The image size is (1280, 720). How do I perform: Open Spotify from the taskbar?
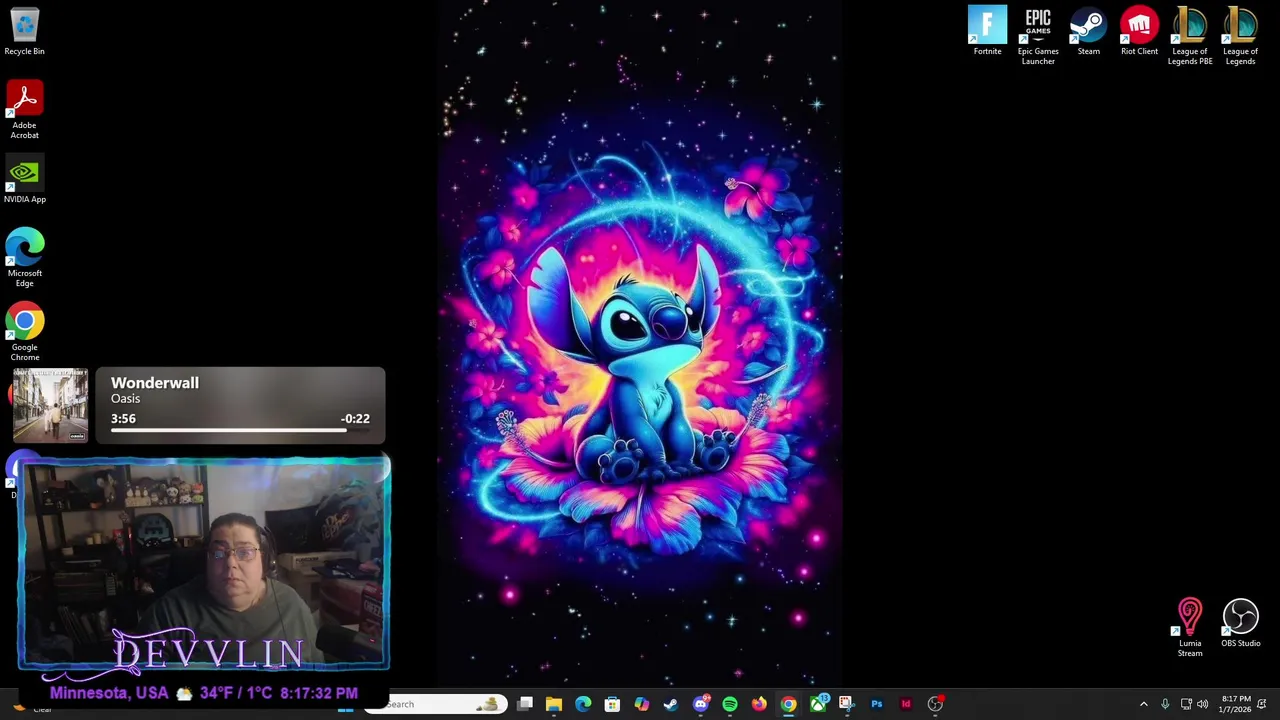pos(730,704)
